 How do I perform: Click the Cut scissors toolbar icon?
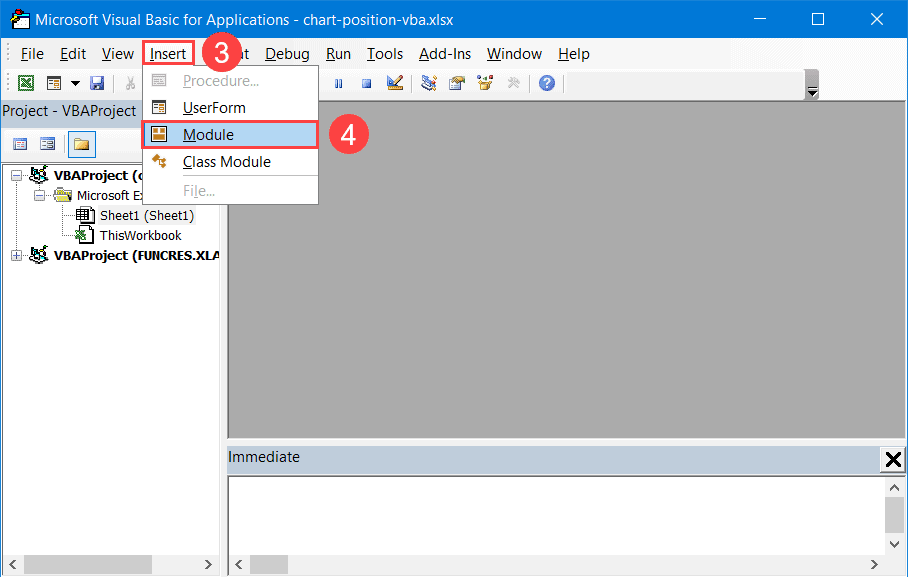(x=130, y=83)
